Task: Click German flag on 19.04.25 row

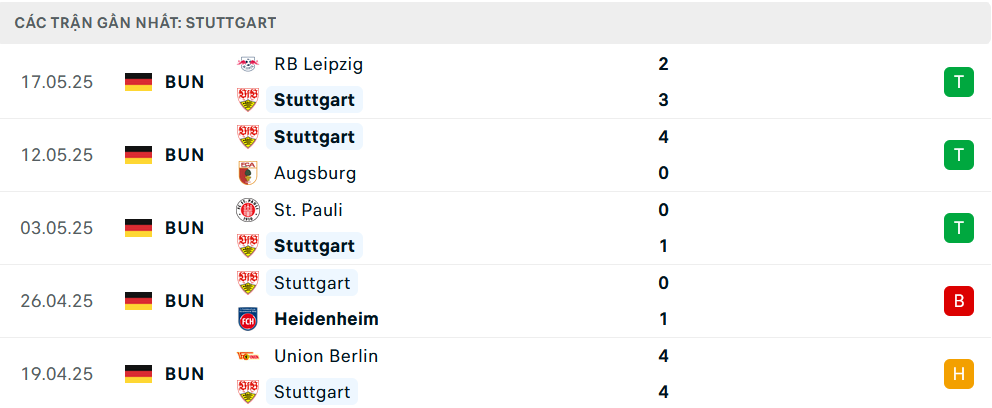Action: pyautogui.click(x=139, y=374)
